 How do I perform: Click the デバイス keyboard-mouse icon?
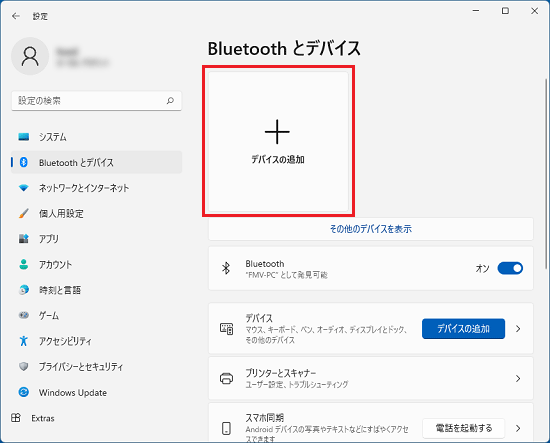coord(226,329)
